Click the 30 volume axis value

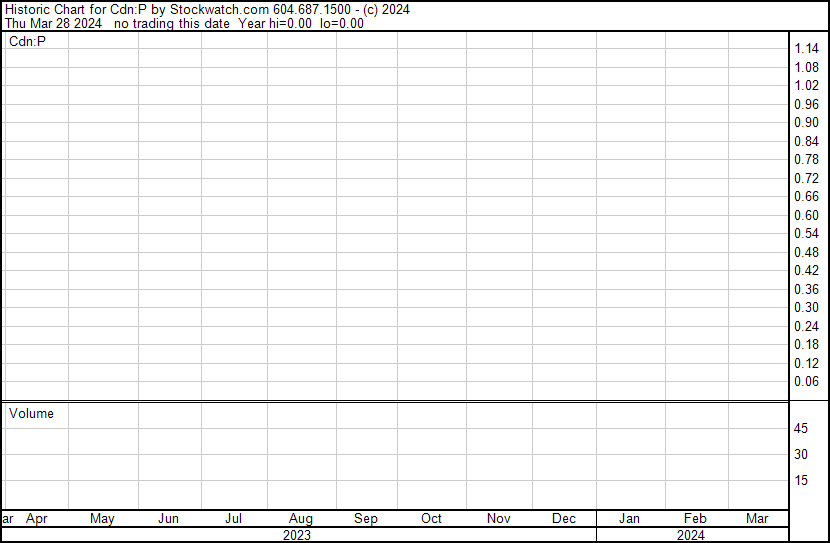click(x=801, y=454)
